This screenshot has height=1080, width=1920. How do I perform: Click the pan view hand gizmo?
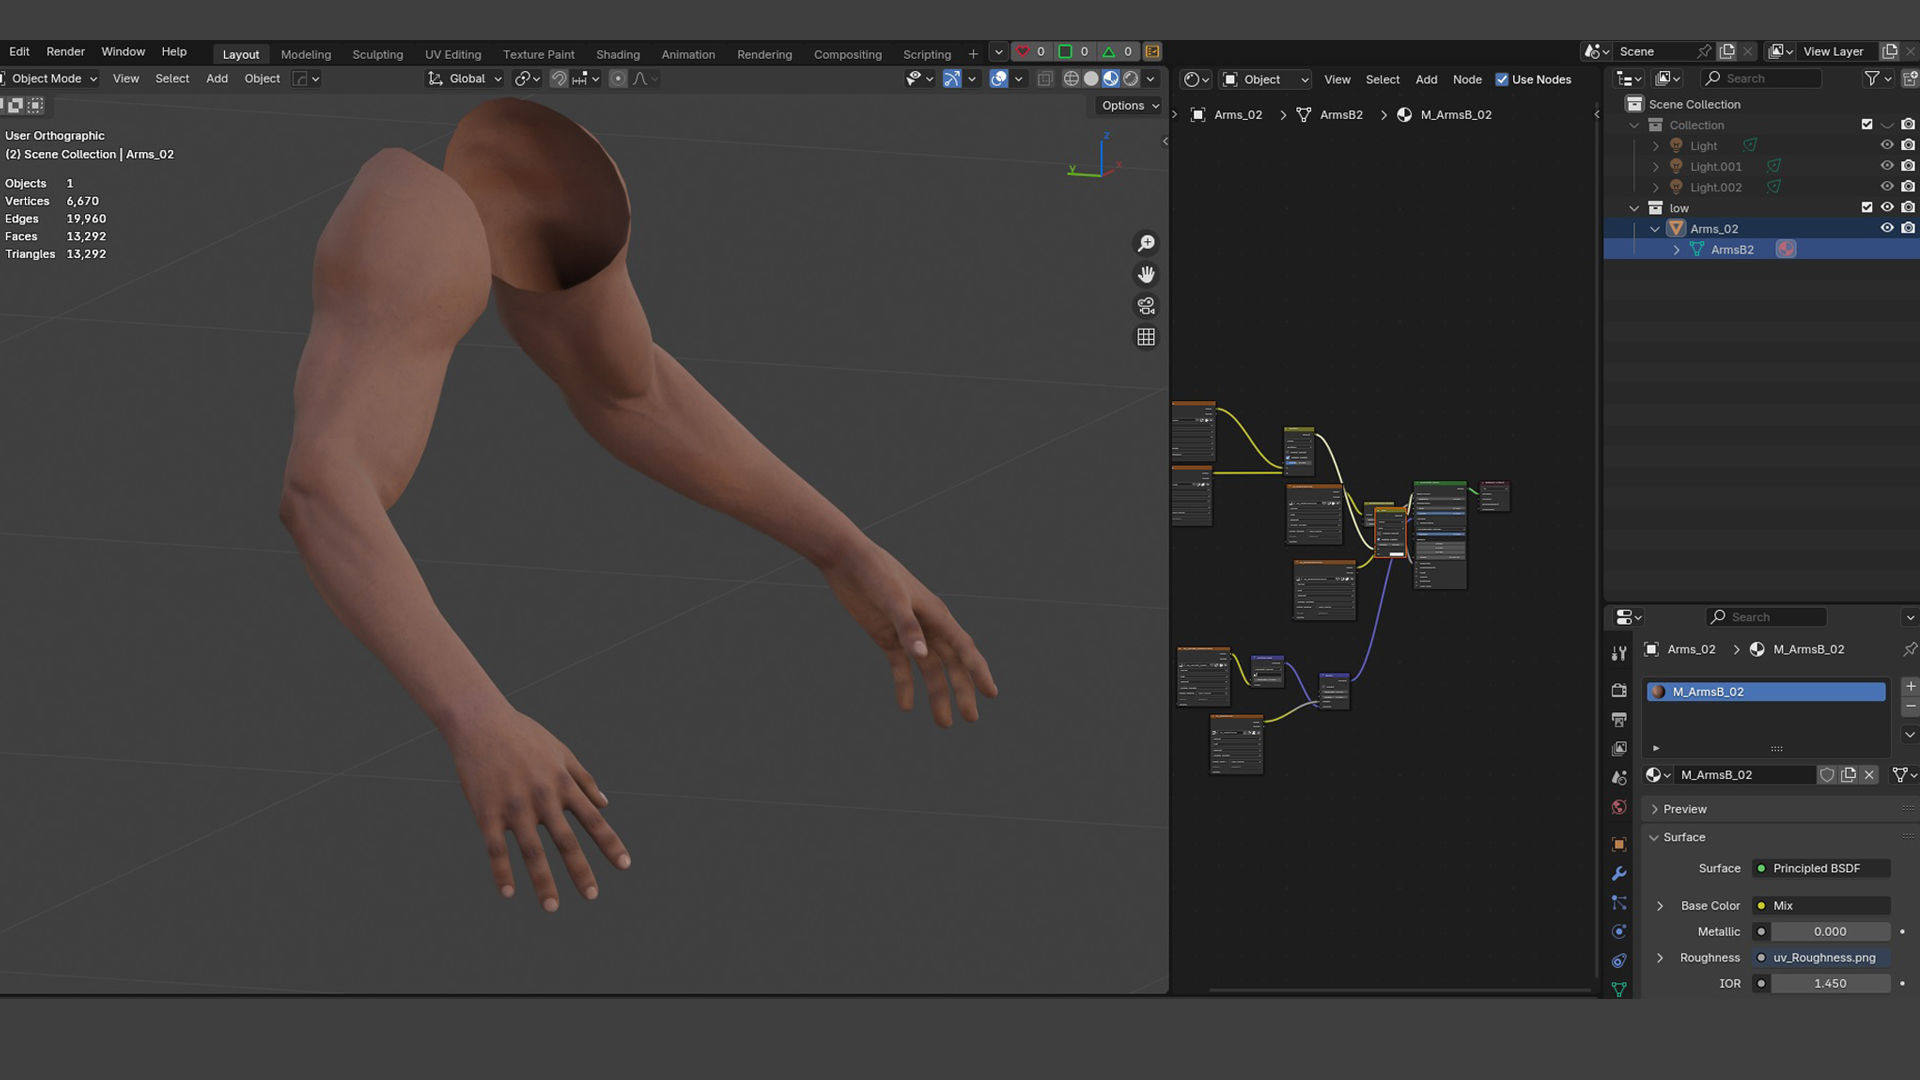tap(1146, 274)
